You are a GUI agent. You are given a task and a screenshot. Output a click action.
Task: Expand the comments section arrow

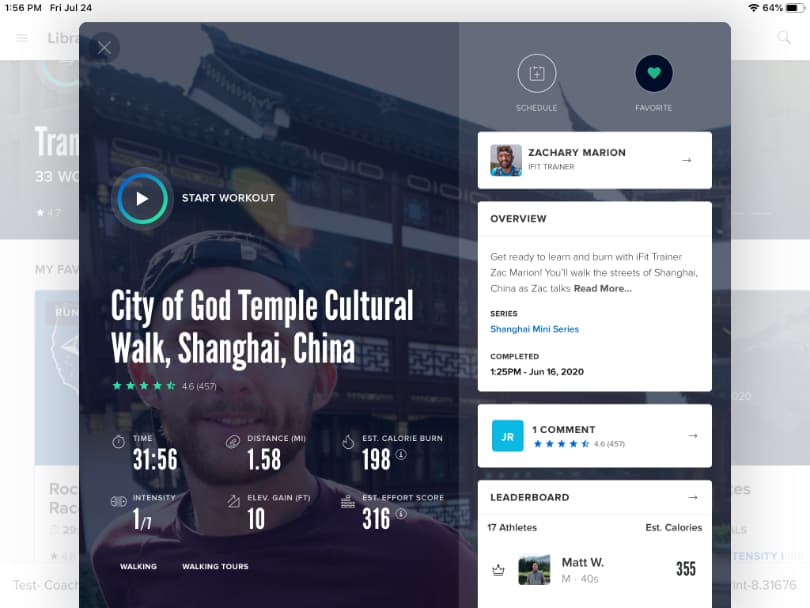pyautogui.click(x=692, y=436)
